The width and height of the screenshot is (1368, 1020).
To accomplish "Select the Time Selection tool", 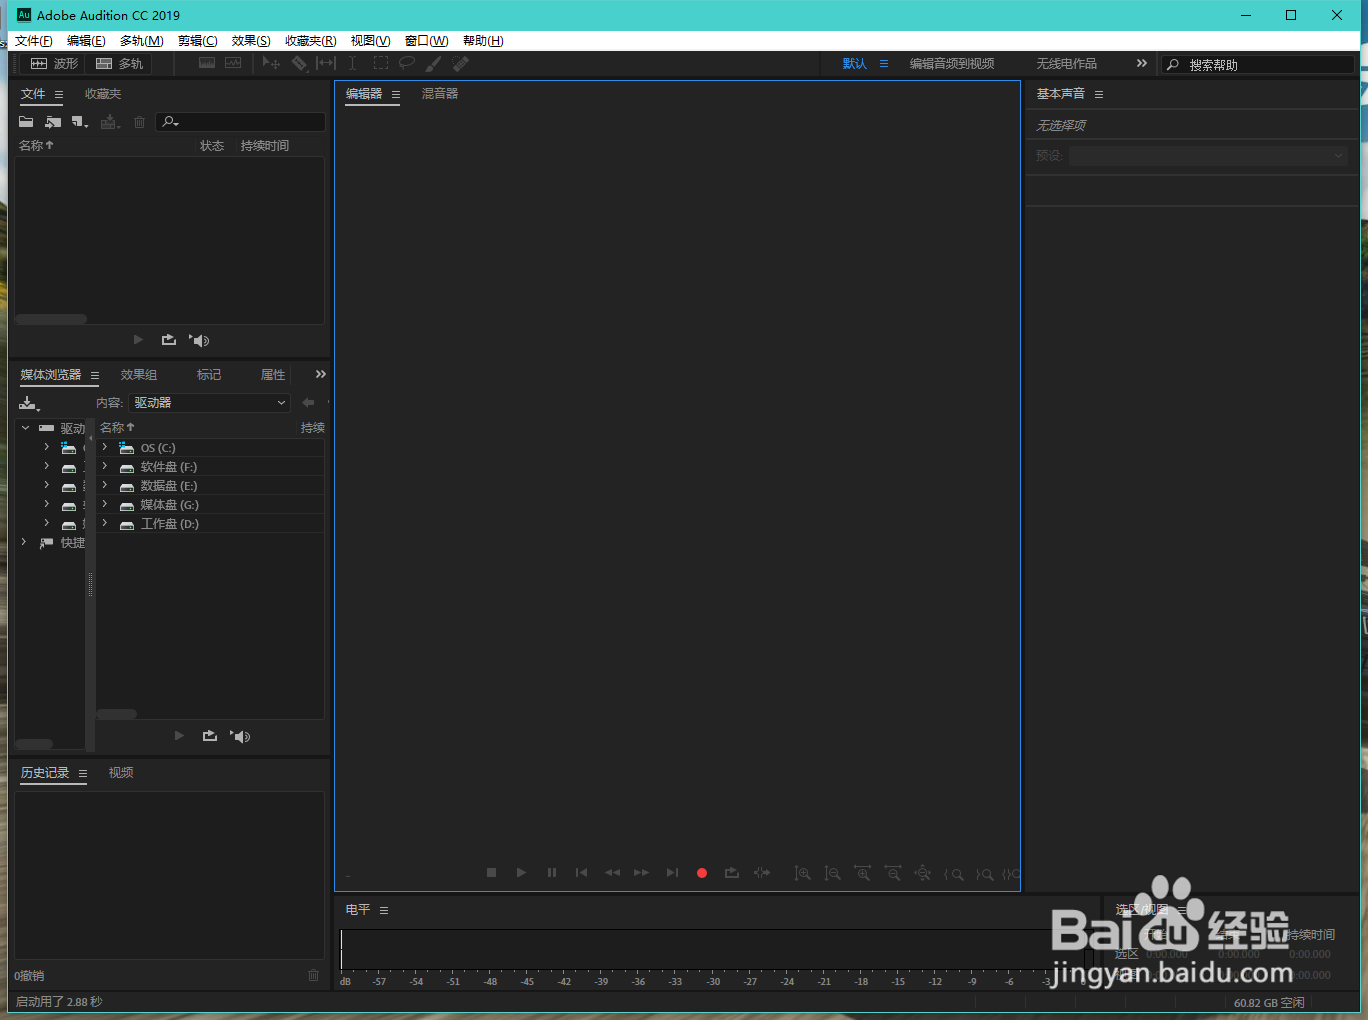I will coord(352,64).
